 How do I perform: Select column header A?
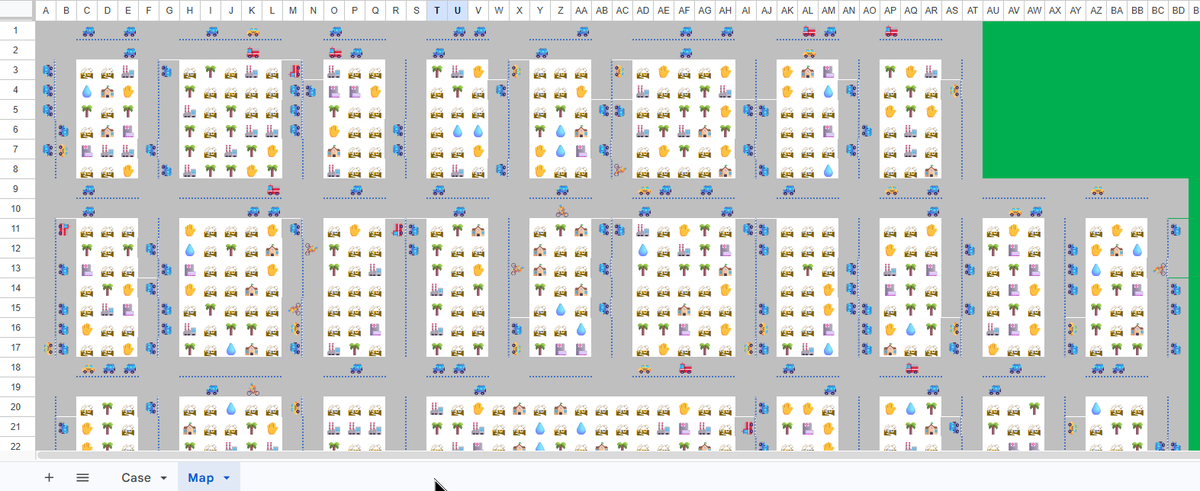pyautogui.click(x=47, y=10)
